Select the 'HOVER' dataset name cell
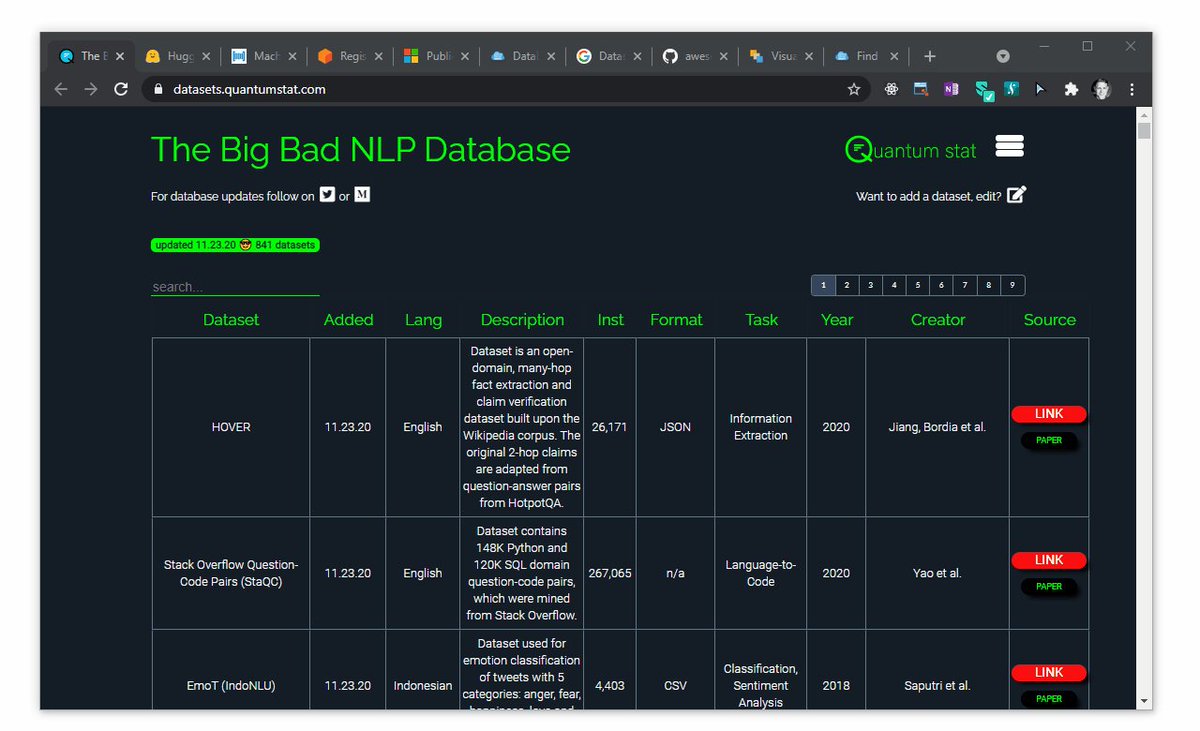1200x731 pixels. 231,427
